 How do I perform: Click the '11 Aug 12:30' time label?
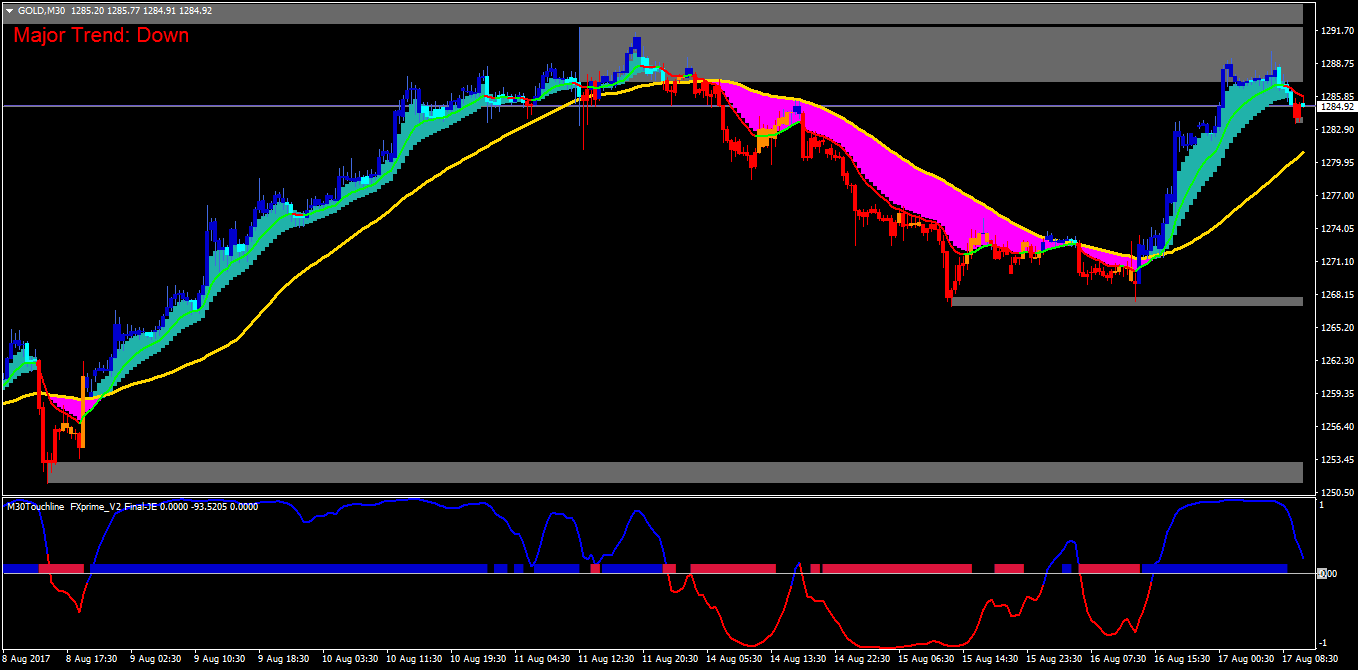tap(606, 660)
